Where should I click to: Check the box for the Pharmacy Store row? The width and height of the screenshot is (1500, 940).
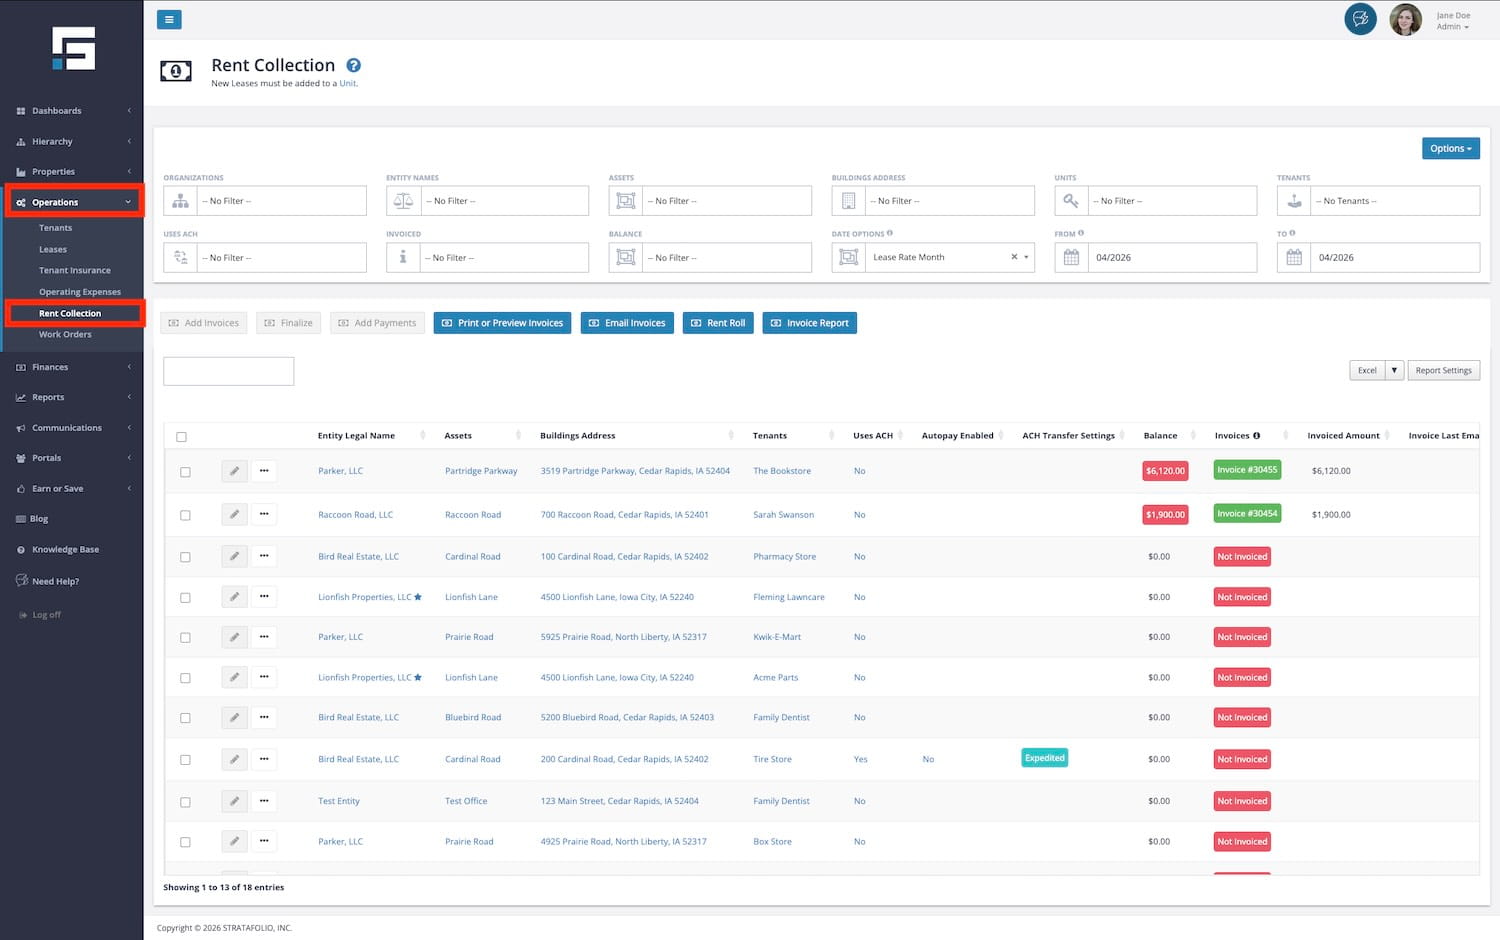coord(185,557)
